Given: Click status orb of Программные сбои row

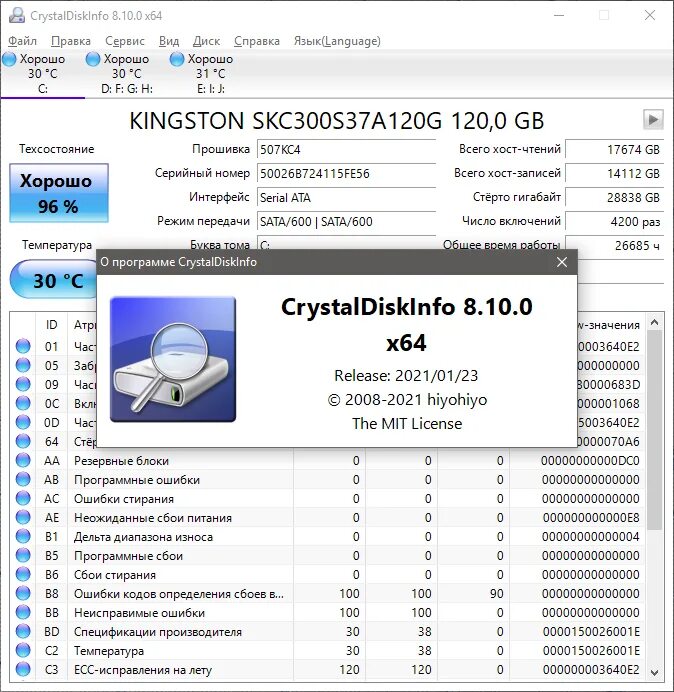Looking at the screenshot, I should (23, 555).
